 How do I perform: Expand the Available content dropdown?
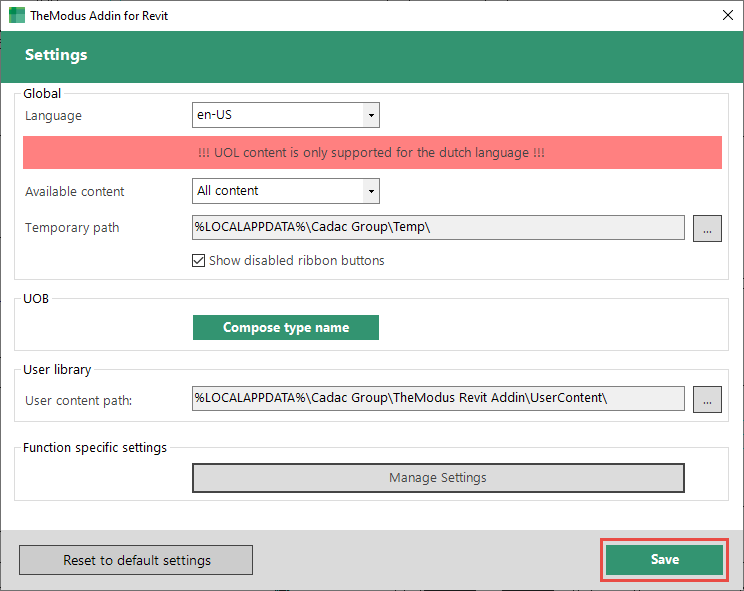[x=286, y=191]
